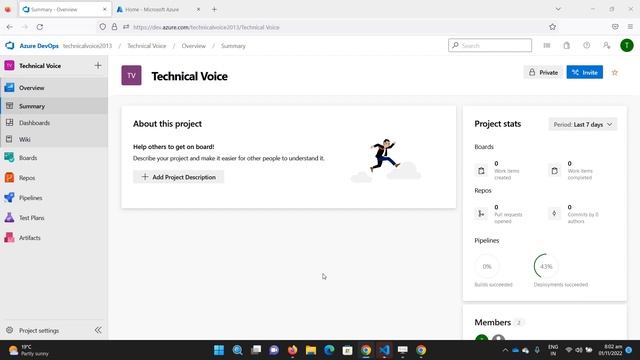Reload the page with refresh button
The width and height of the screenshot is (640, 360).
(40, 27)
